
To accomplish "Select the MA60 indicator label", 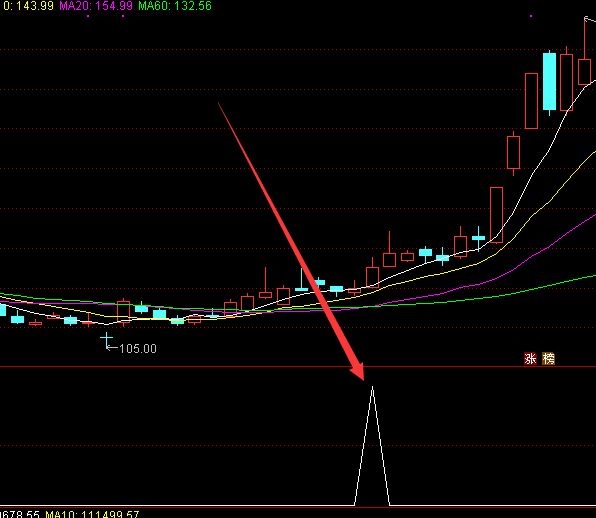I will (175, 6).
